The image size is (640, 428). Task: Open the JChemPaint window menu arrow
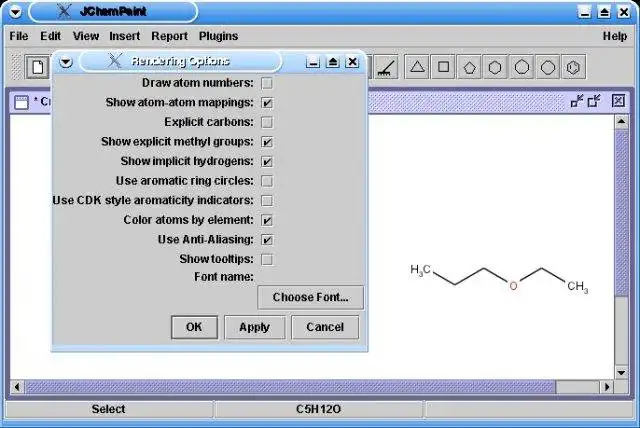[x=16, y=12]
